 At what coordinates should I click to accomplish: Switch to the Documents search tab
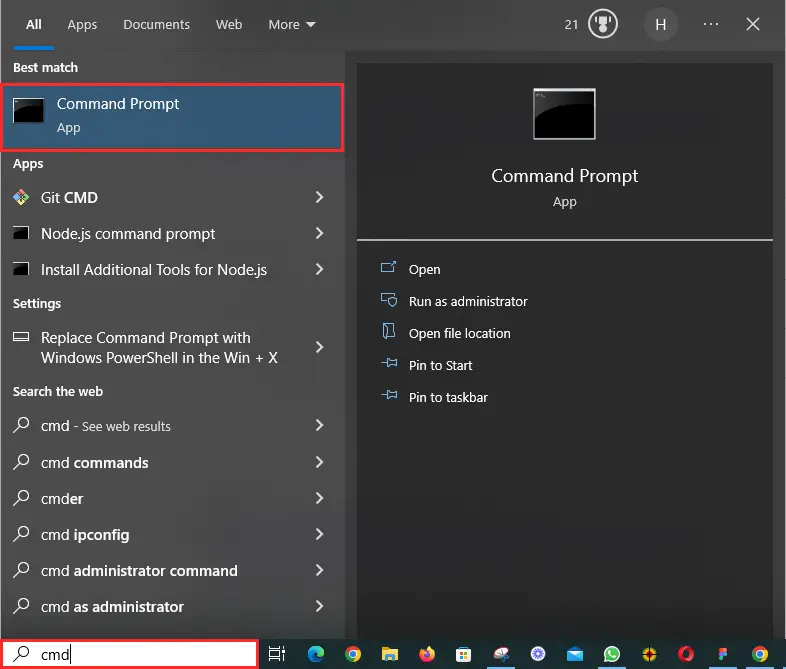coord(156,25)
